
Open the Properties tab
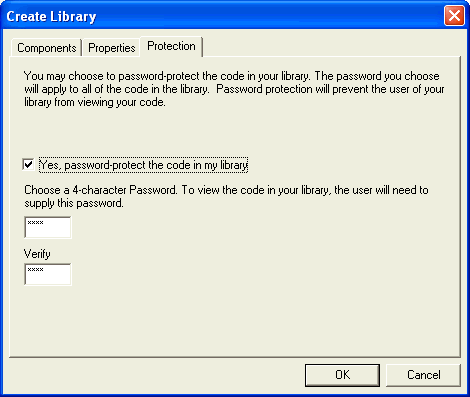point(111,48)
